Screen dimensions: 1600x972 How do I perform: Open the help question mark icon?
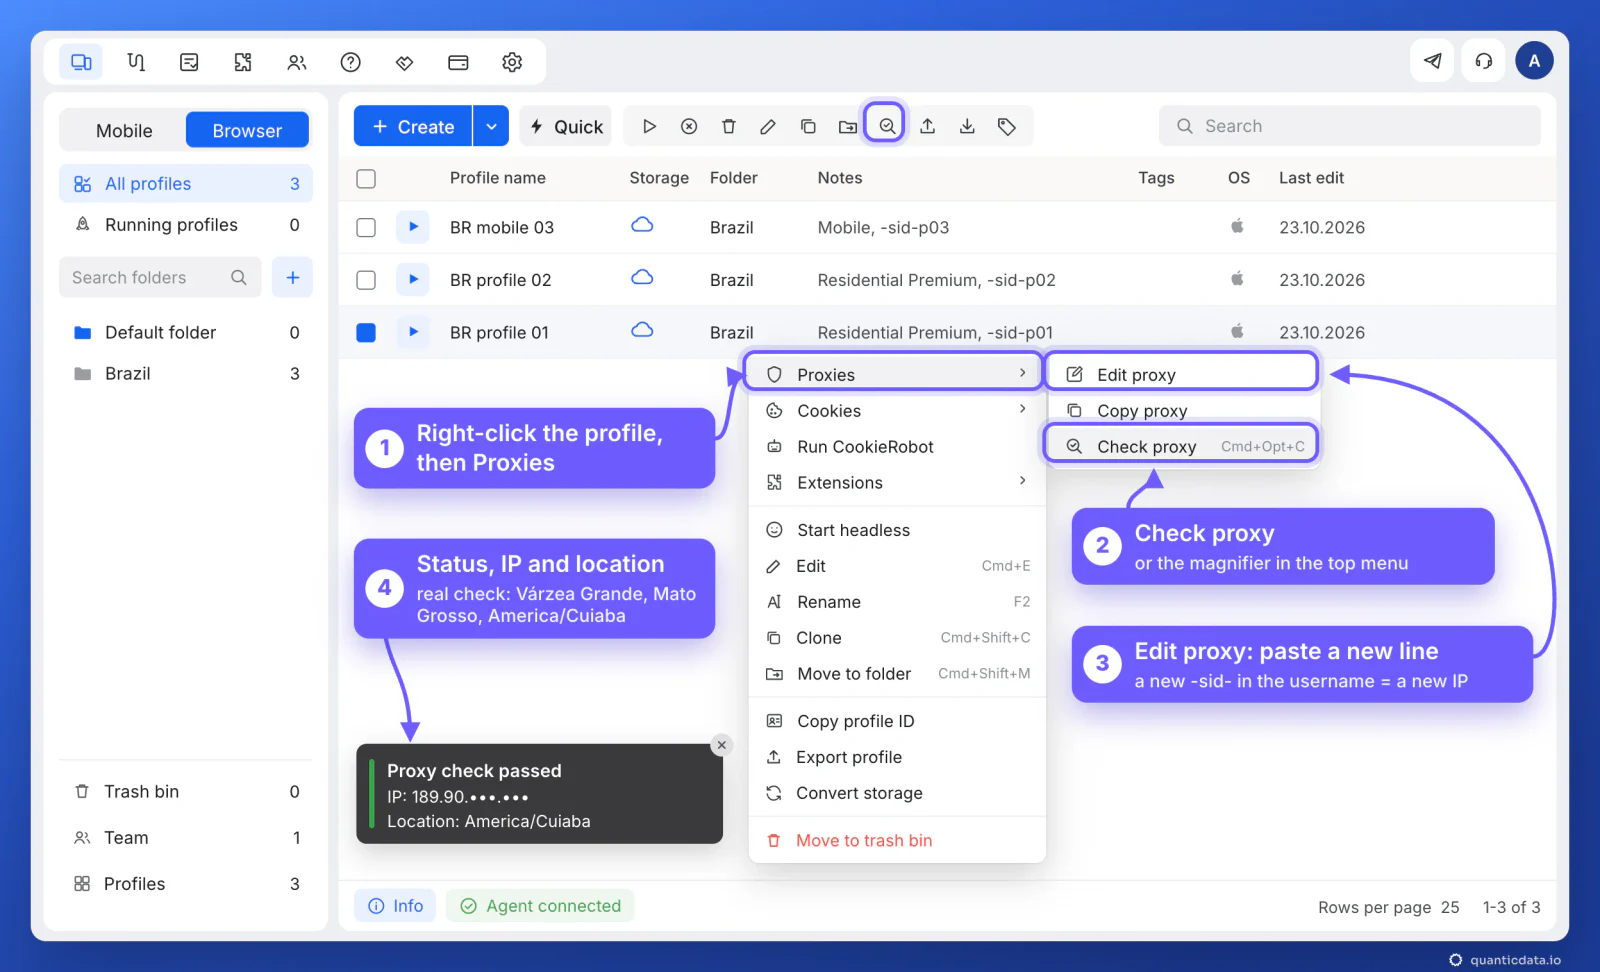pos(350,62)
